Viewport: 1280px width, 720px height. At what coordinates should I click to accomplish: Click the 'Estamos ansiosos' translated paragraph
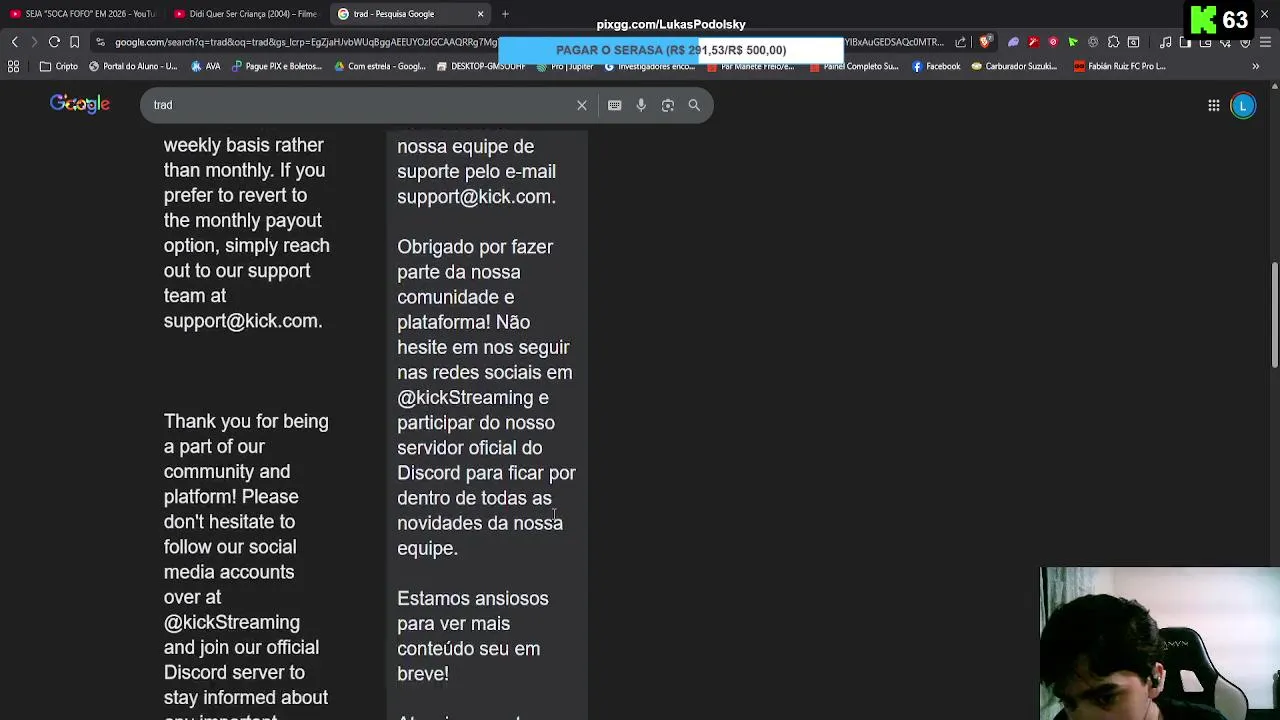point(473,636)
